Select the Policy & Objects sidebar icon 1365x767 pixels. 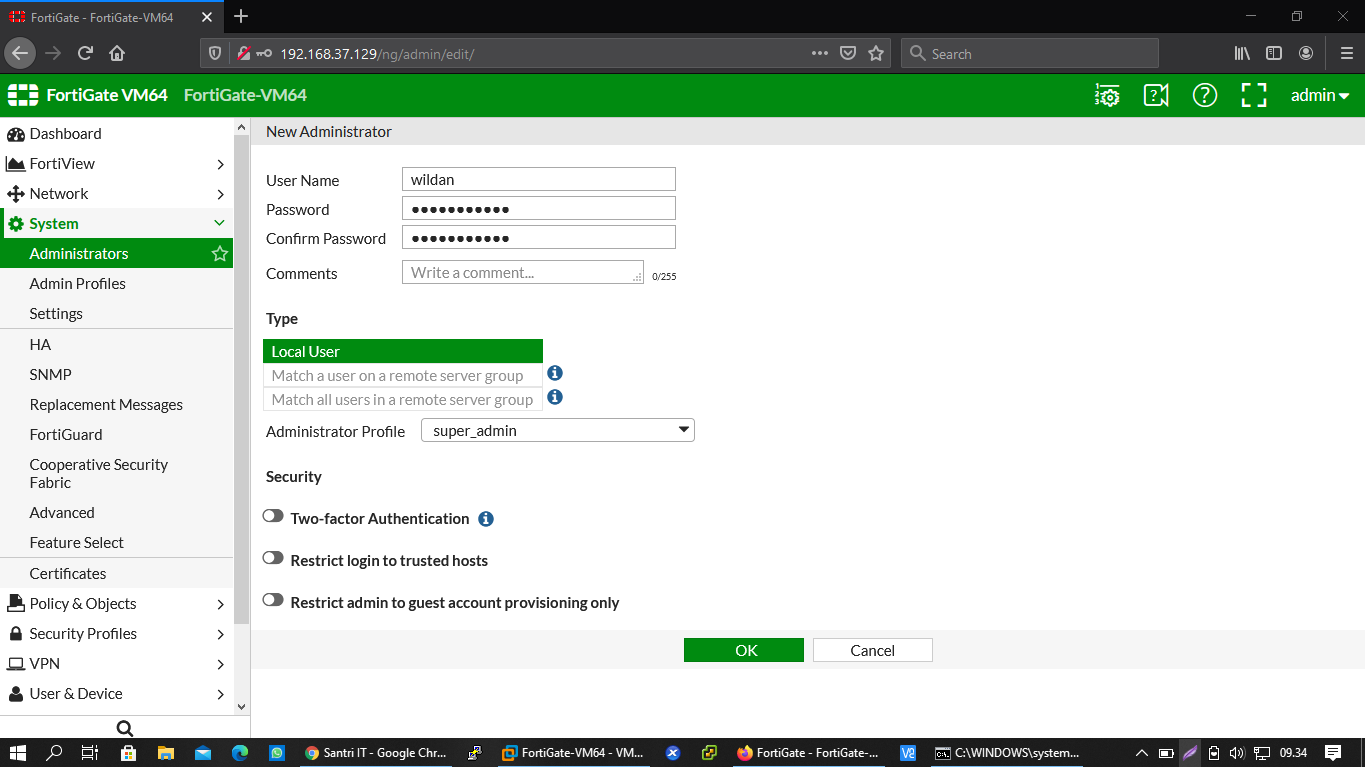[x=15, y=603]
